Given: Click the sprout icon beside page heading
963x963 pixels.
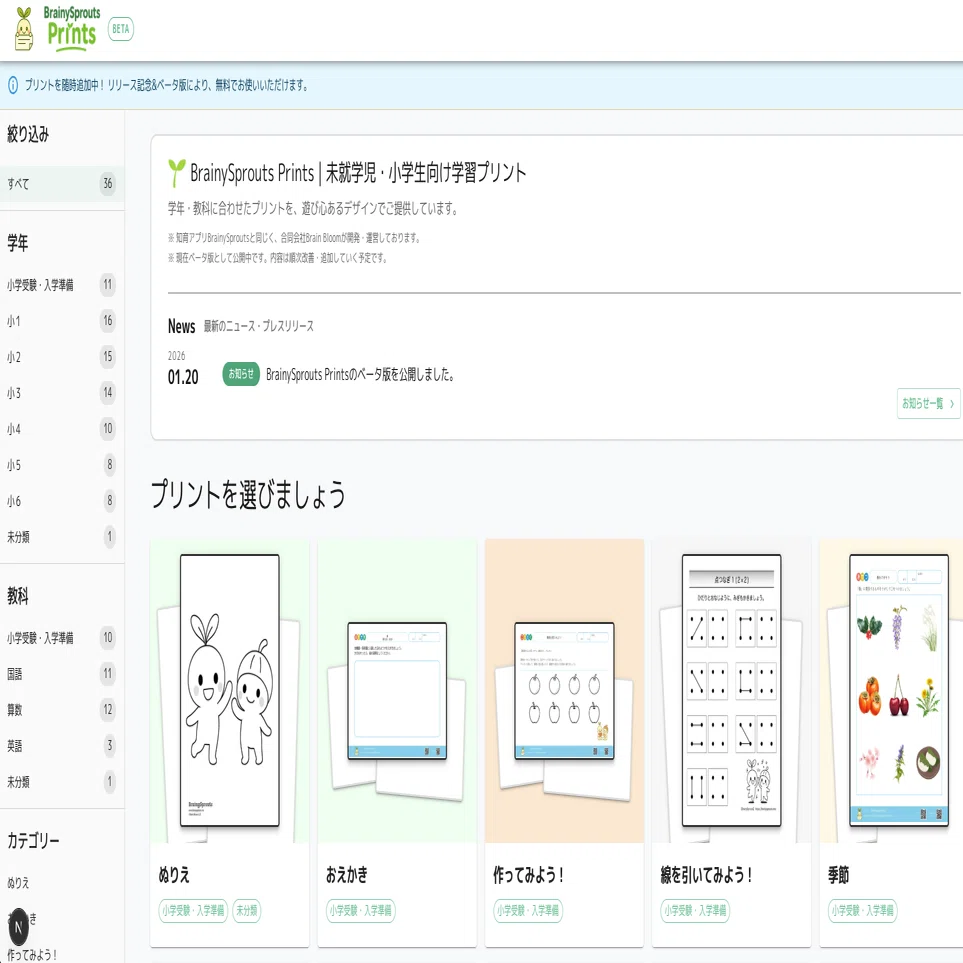Looking at the screenshot, I should click(176, 173).
